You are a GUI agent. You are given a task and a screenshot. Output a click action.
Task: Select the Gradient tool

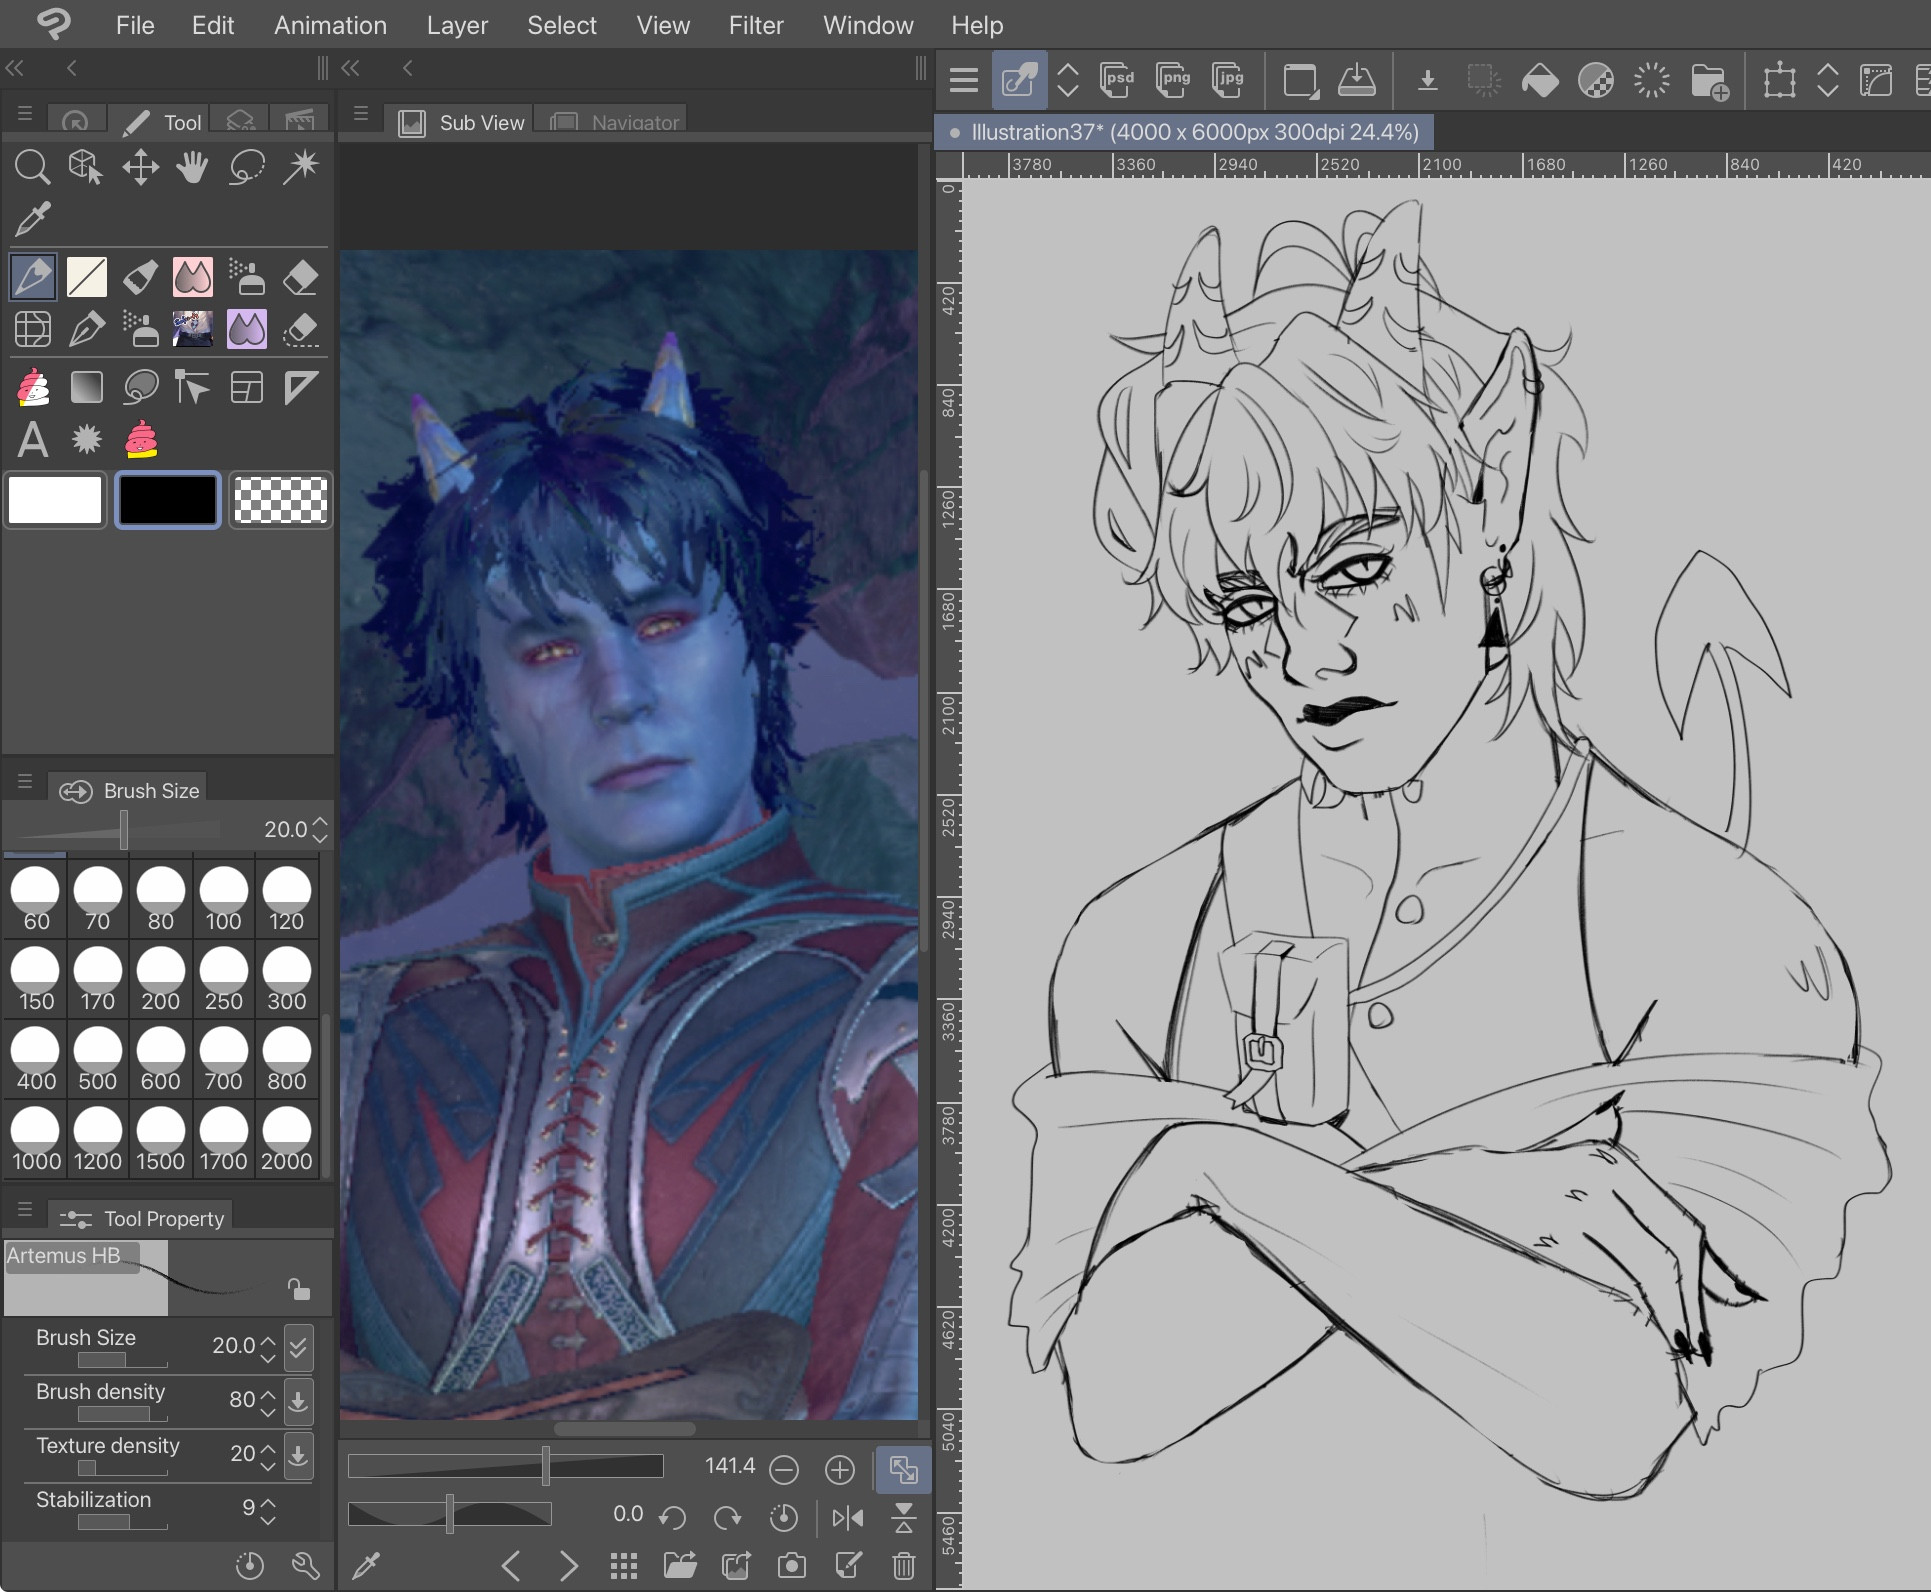point(86,387)
